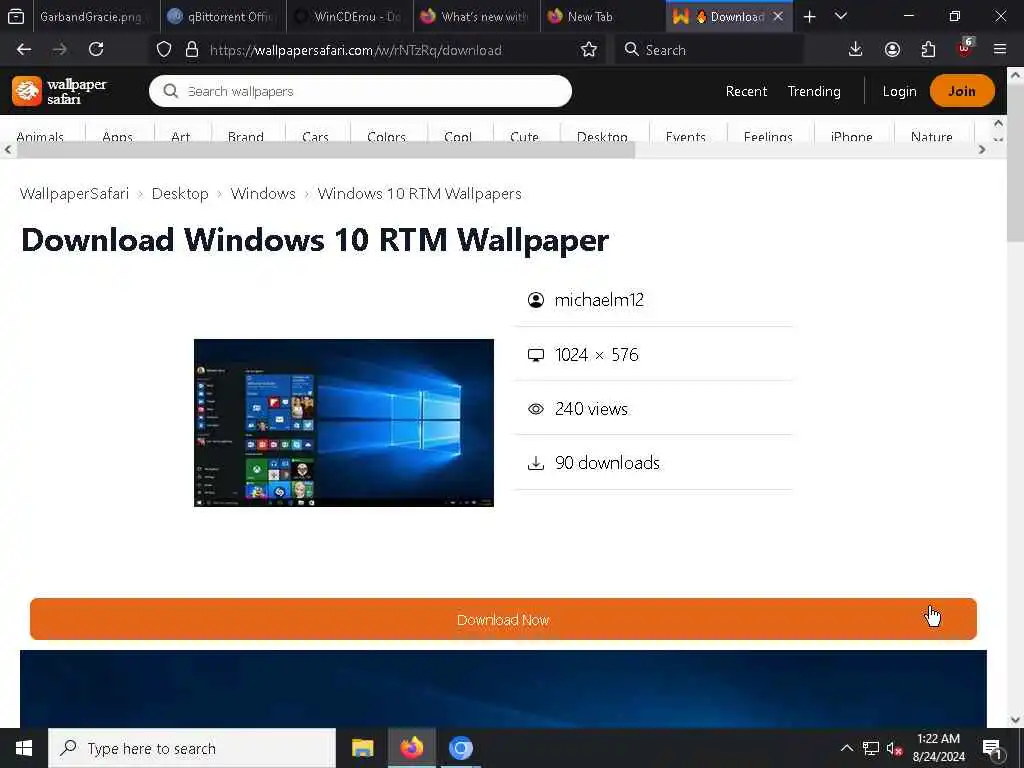The height and width of the screenshot is (768, 1024).
Task: Switch to the New Tab tab
Action: (602, 17)
